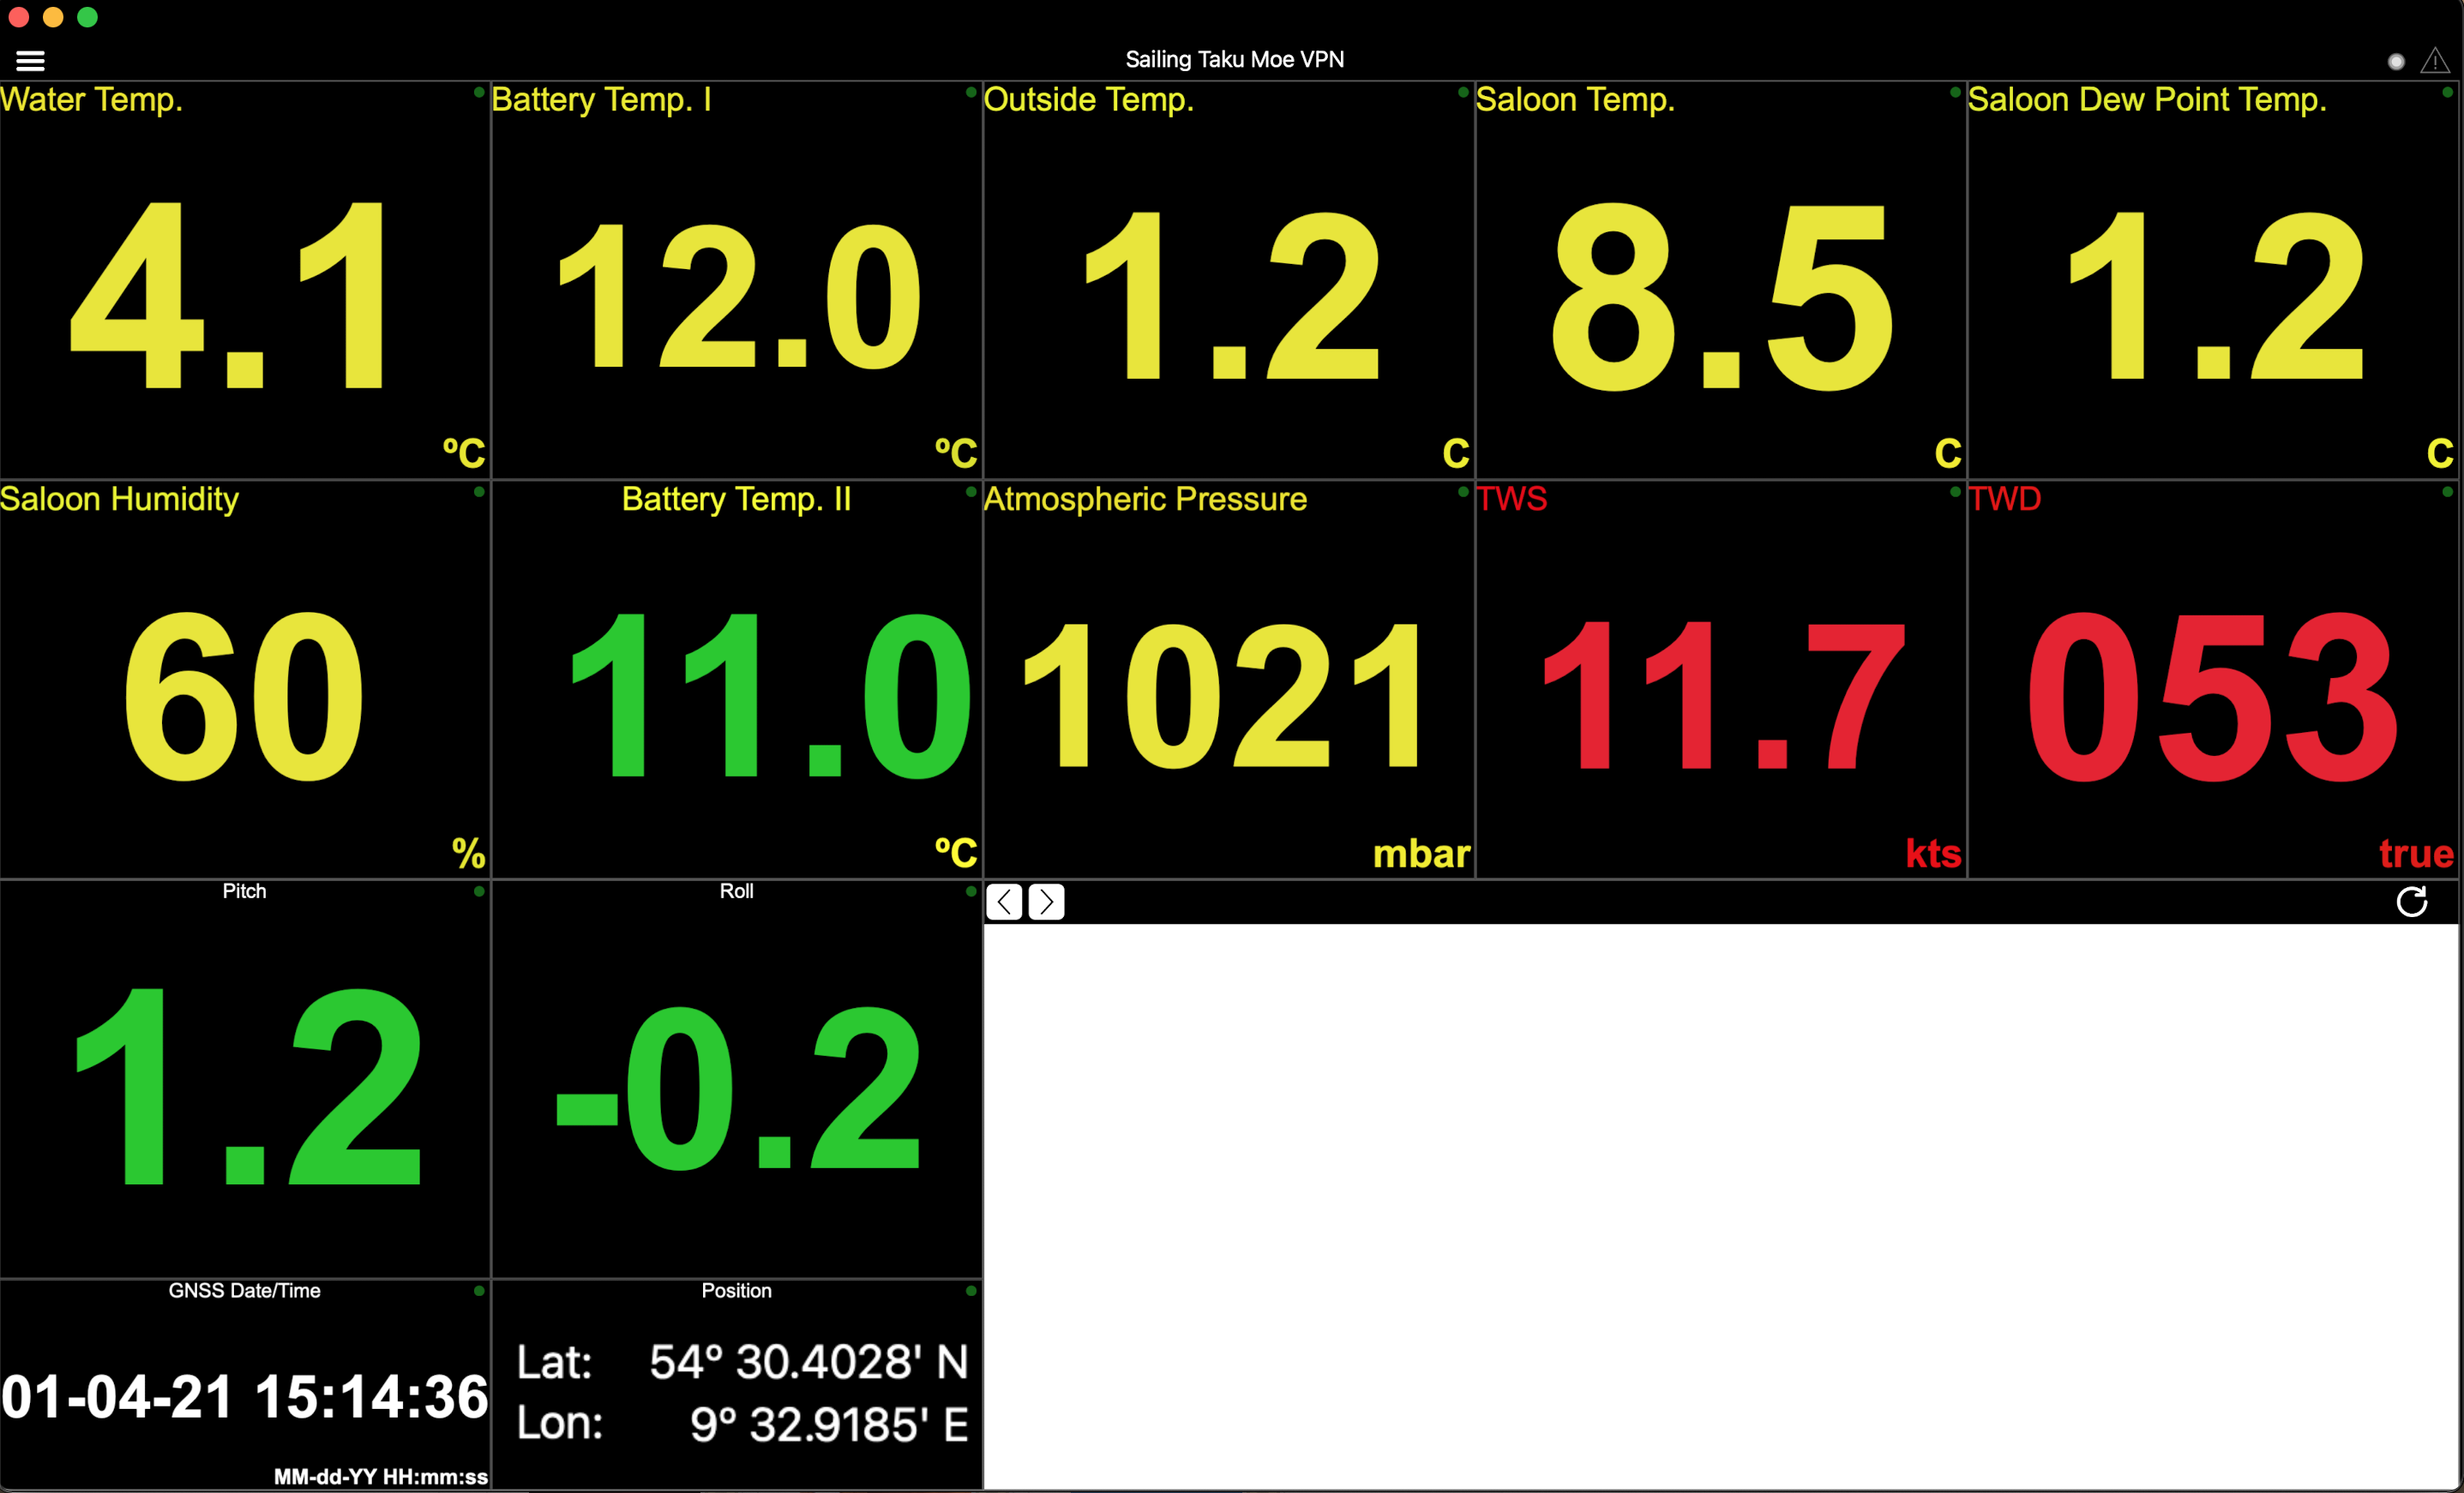2464x1493 pixels.
Task: Select the TWS 11.7 kts reading
Action: click(1724, 696)
